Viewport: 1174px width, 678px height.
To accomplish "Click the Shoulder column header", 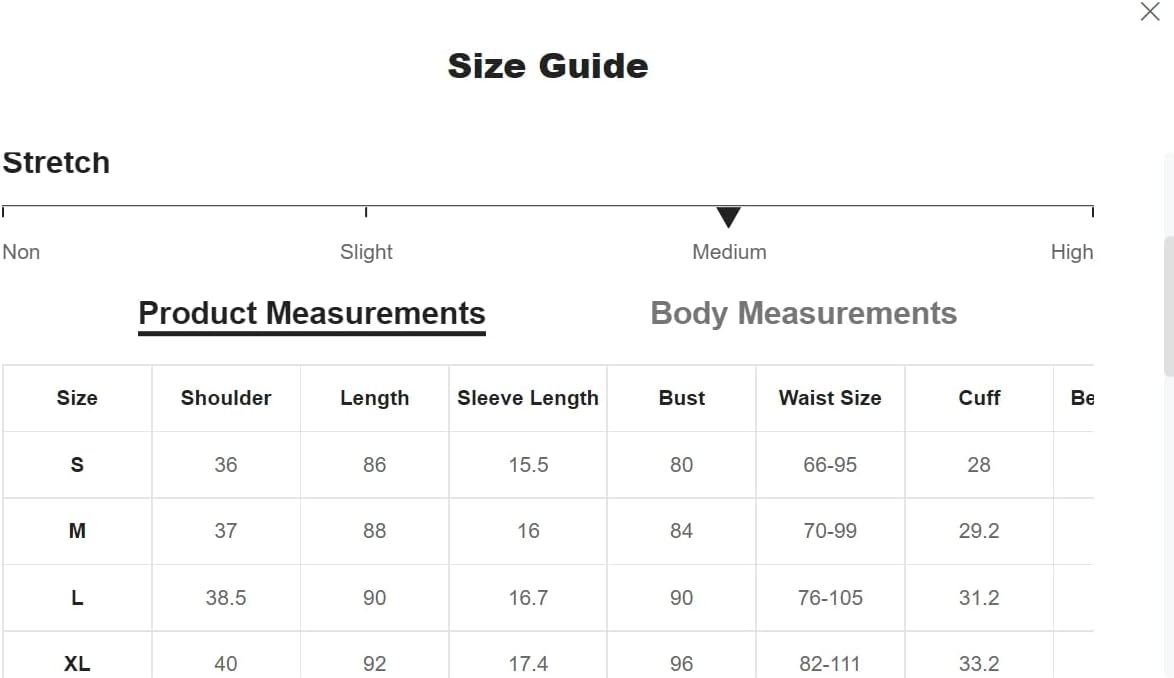I will pos(226,398).
